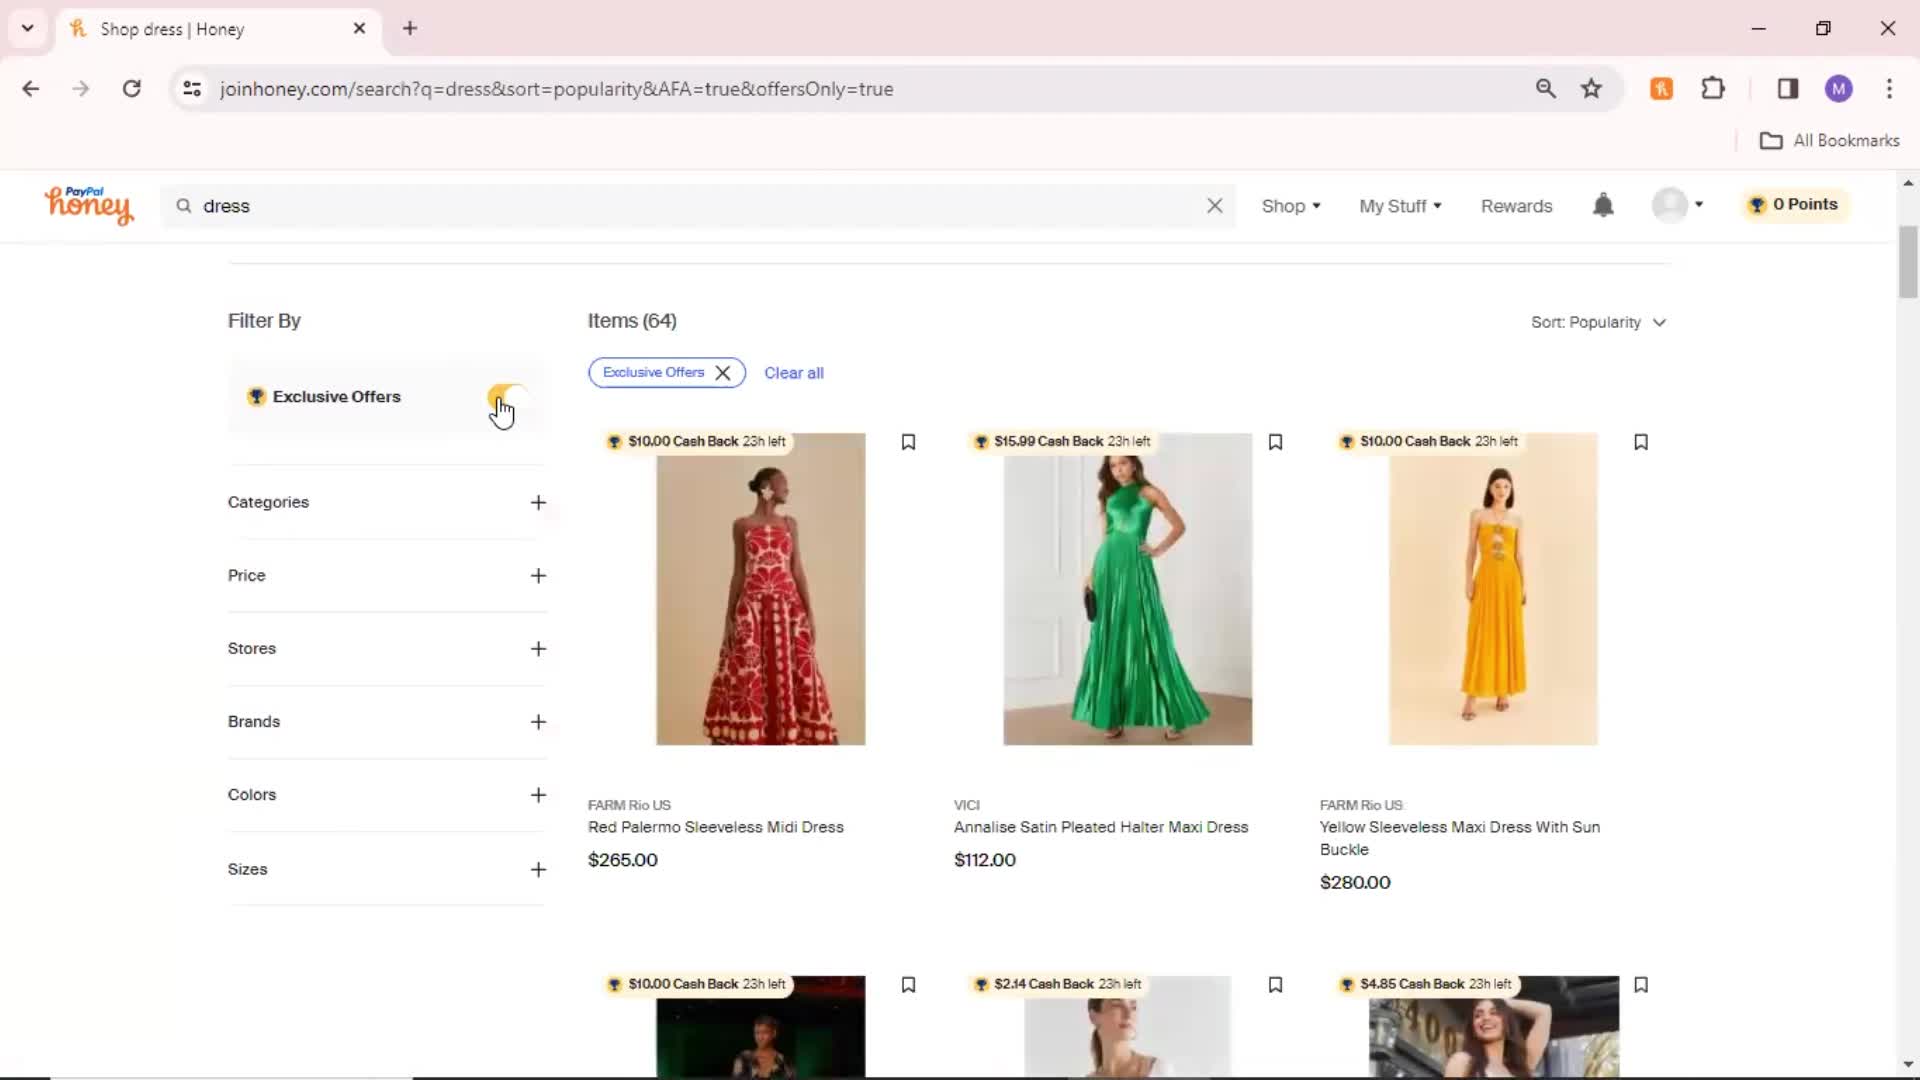
Task: Go to Rewards
Action: tap(1516, 206)
